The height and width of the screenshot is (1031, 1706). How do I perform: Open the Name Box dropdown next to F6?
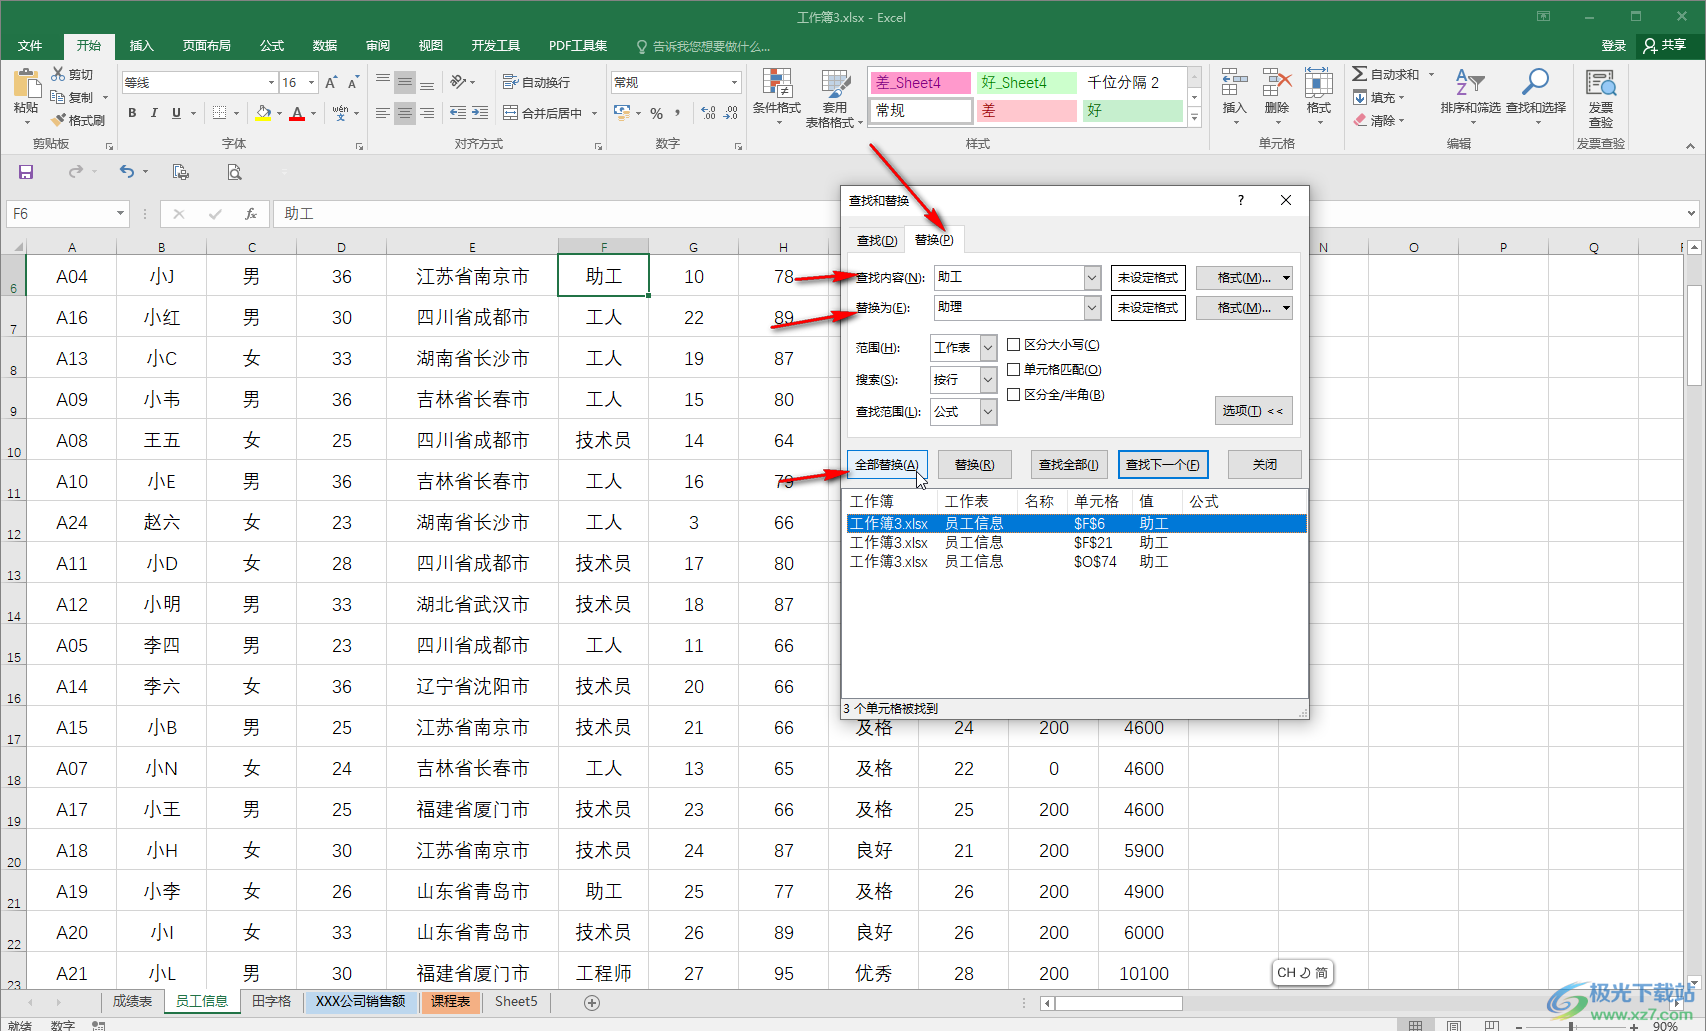tap(120, 214)
